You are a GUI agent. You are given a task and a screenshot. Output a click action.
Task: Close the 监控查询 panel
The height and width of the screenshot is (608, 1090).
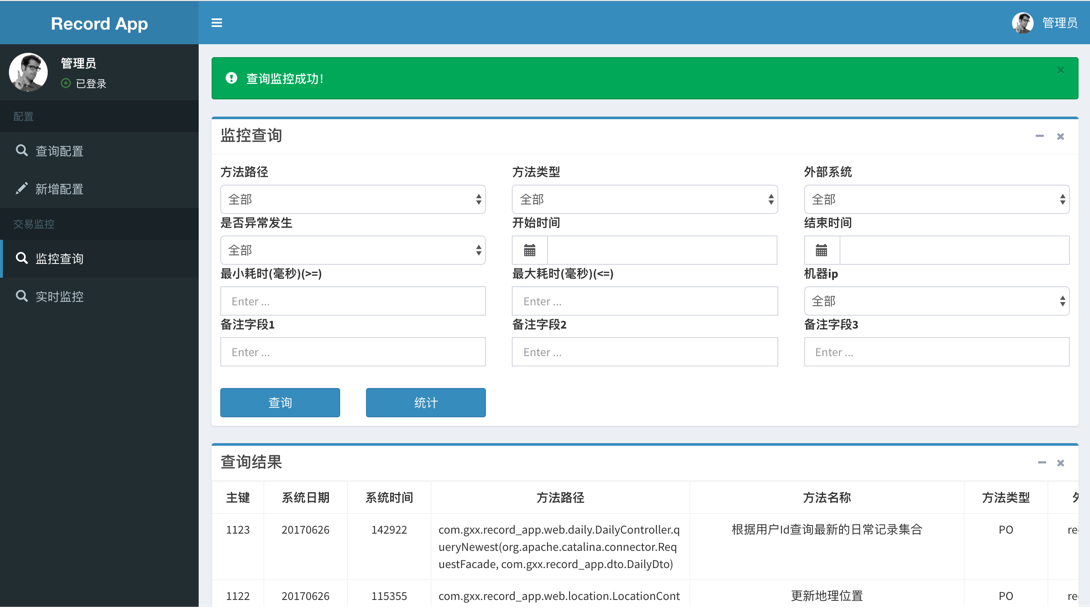pos(1060,136)
